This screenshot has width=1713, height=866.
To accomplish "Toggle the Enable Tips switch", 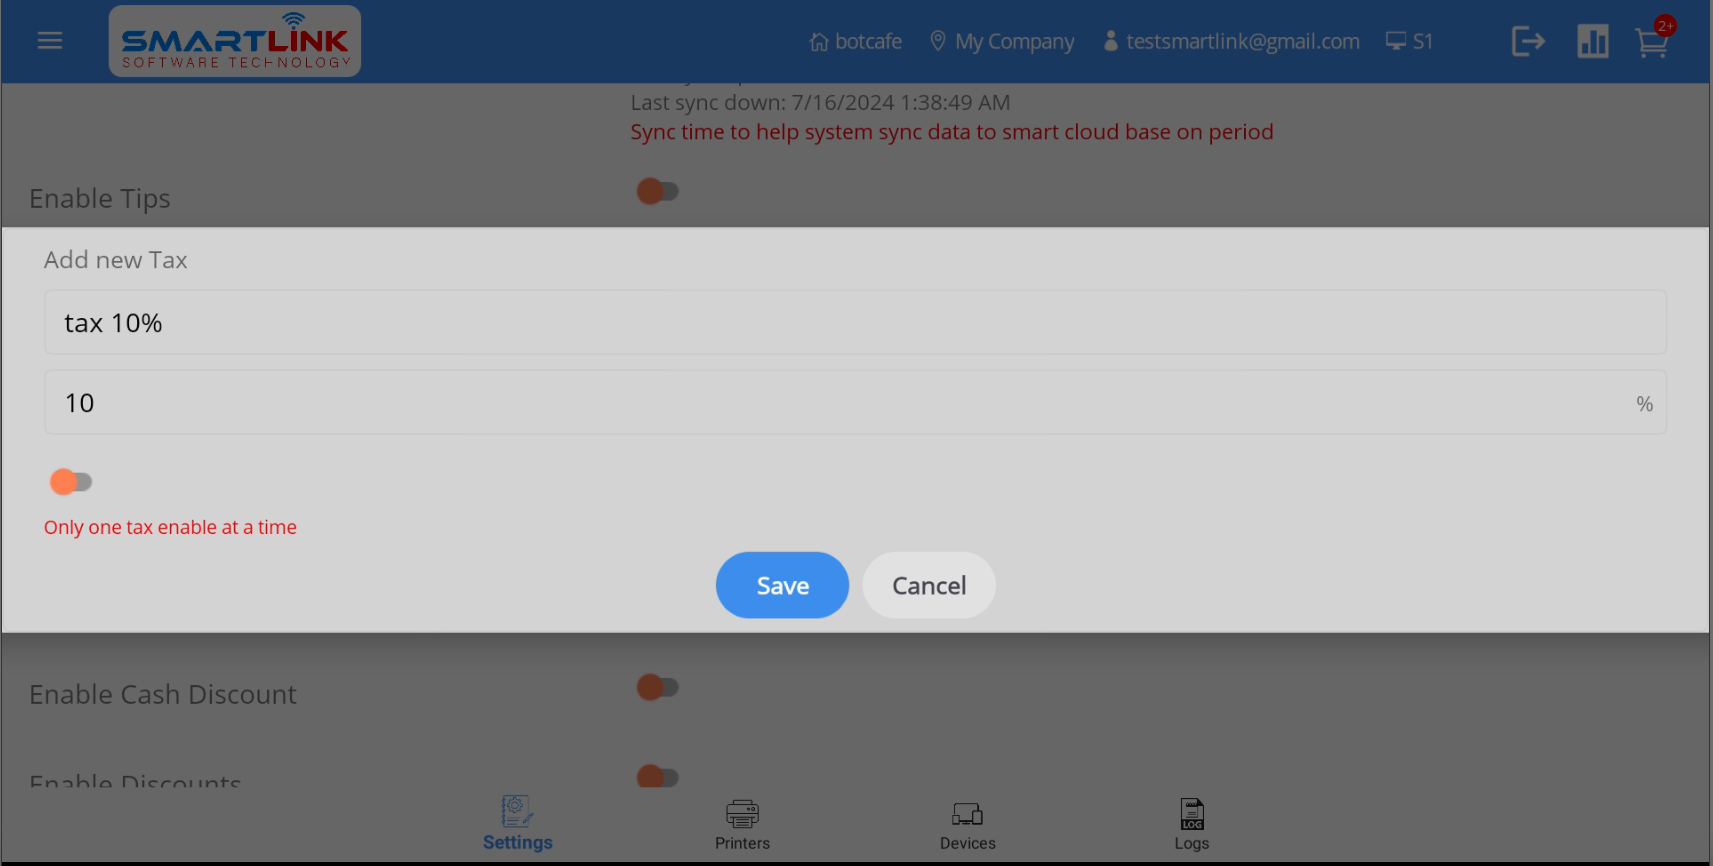I will 658,191.
